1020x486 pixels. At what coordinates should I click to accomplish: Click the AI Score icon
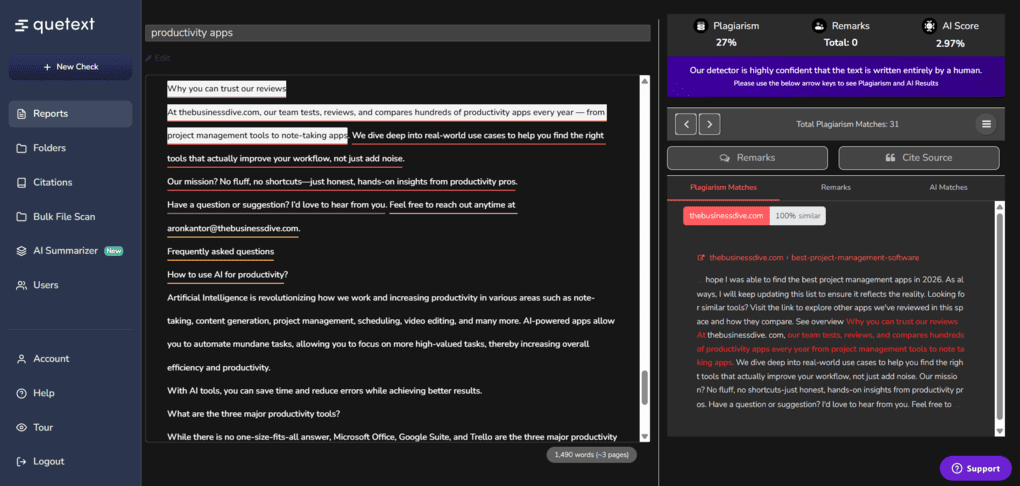pos(929,26)
